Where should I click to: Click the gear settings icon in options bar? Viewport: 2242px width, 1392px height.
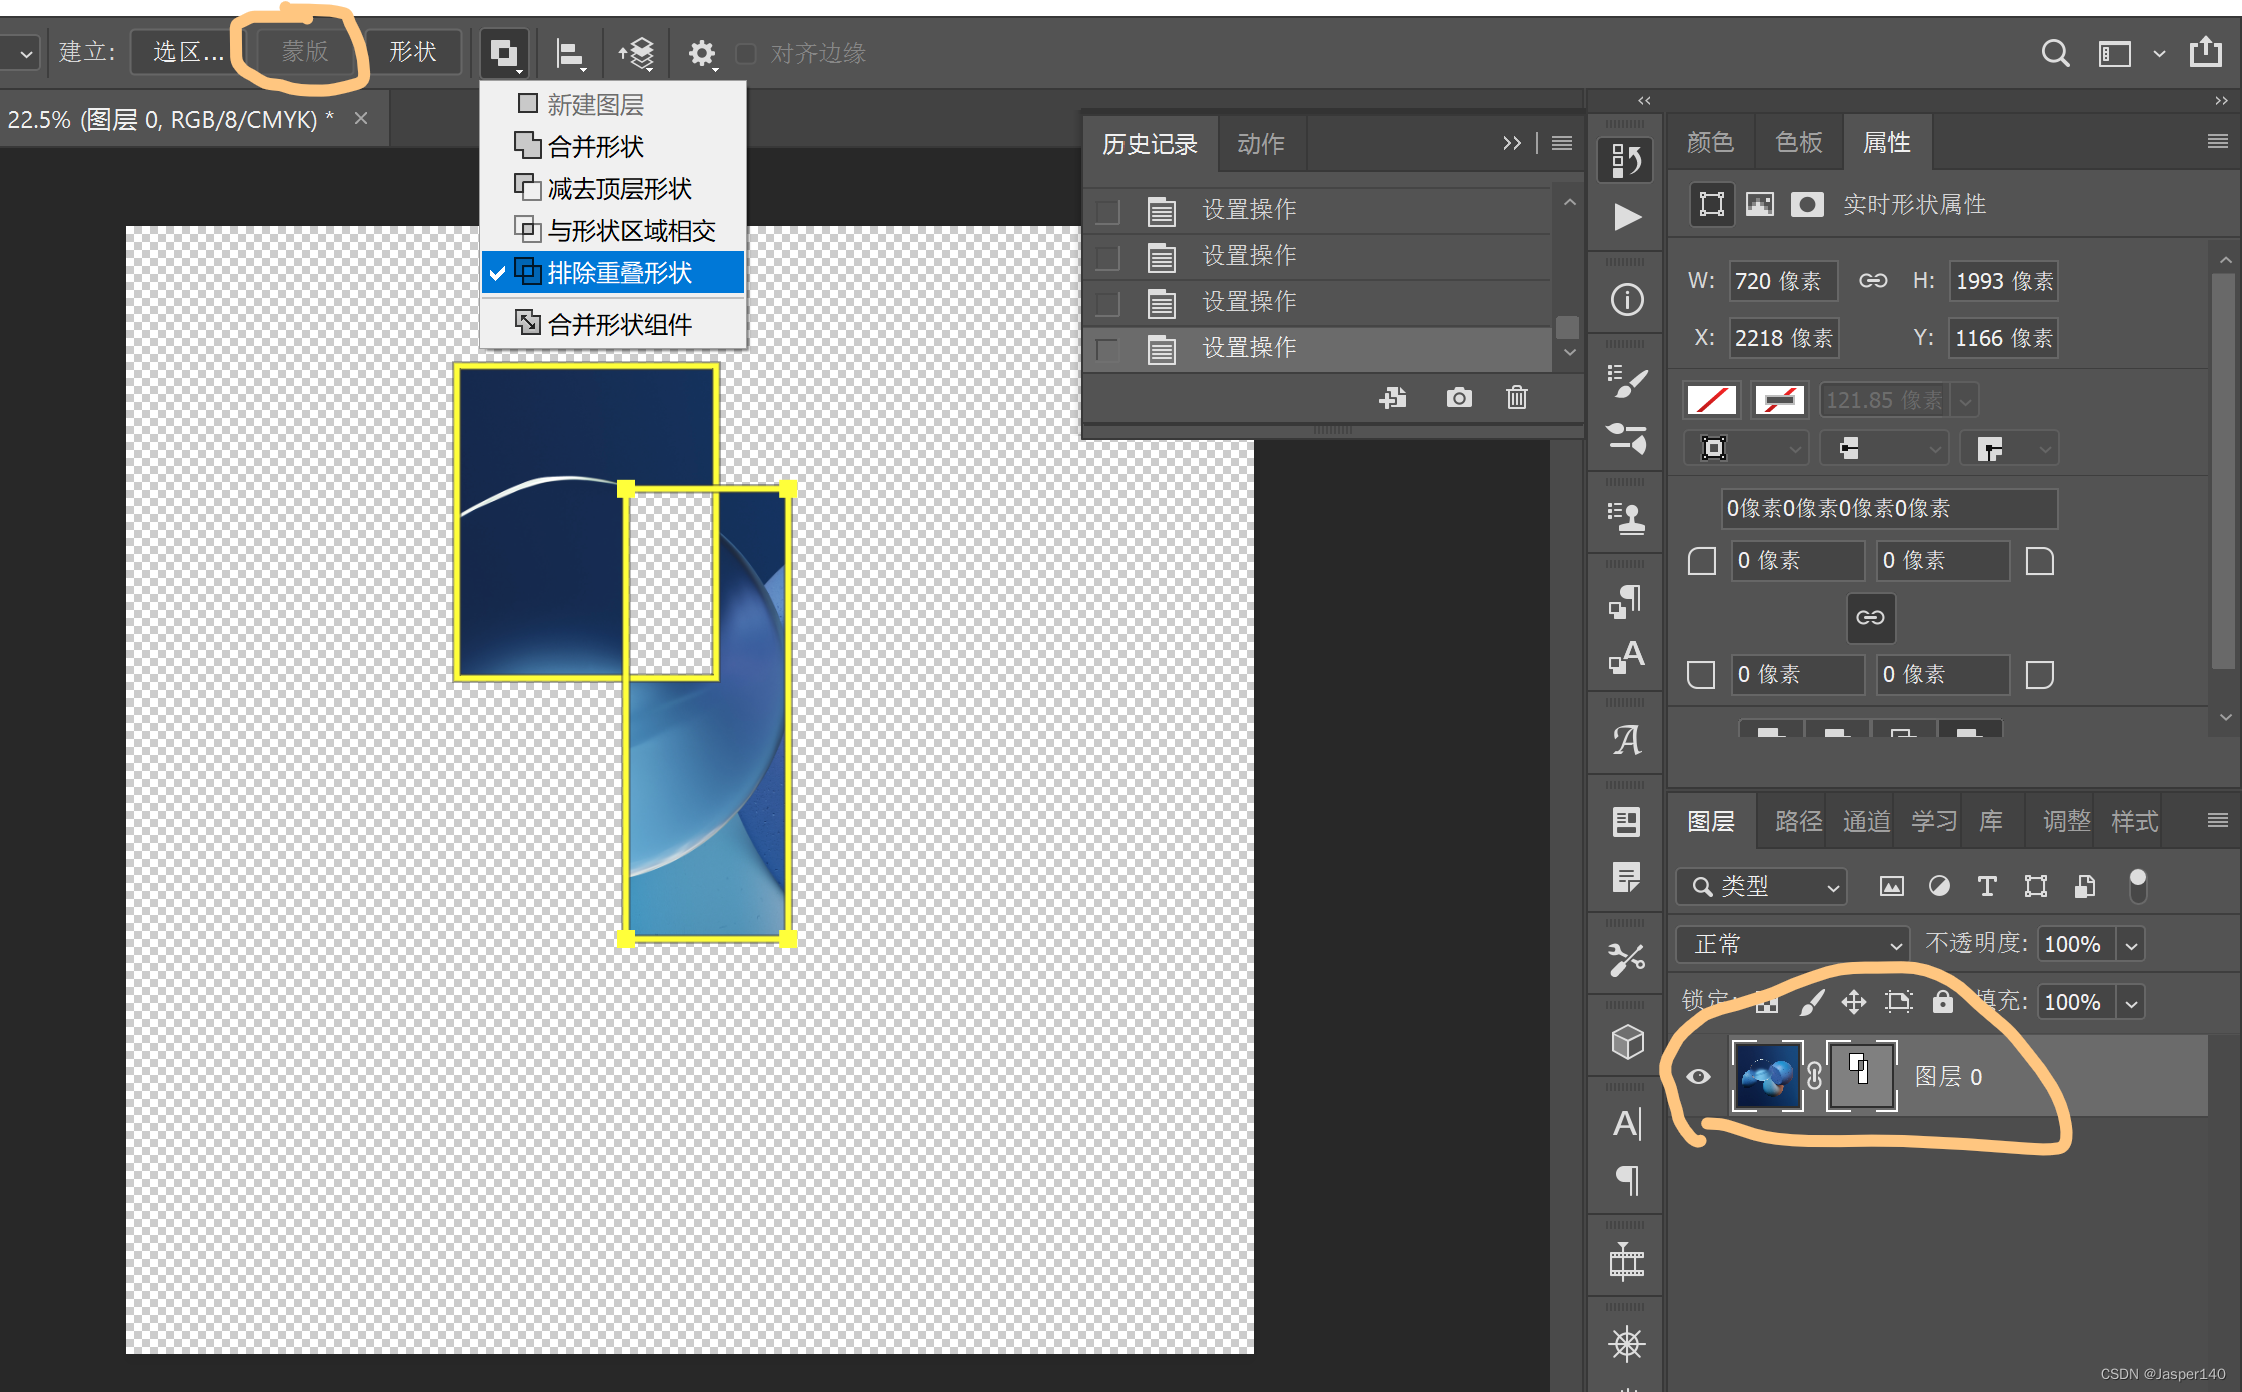click(702, 53)
